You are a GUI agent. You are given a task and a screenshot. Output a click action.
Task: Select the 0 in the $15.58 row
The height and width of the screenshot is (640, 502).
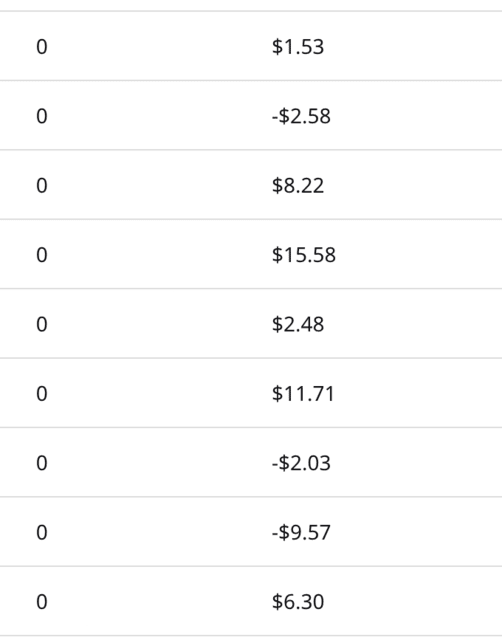[x=42, y=255]
